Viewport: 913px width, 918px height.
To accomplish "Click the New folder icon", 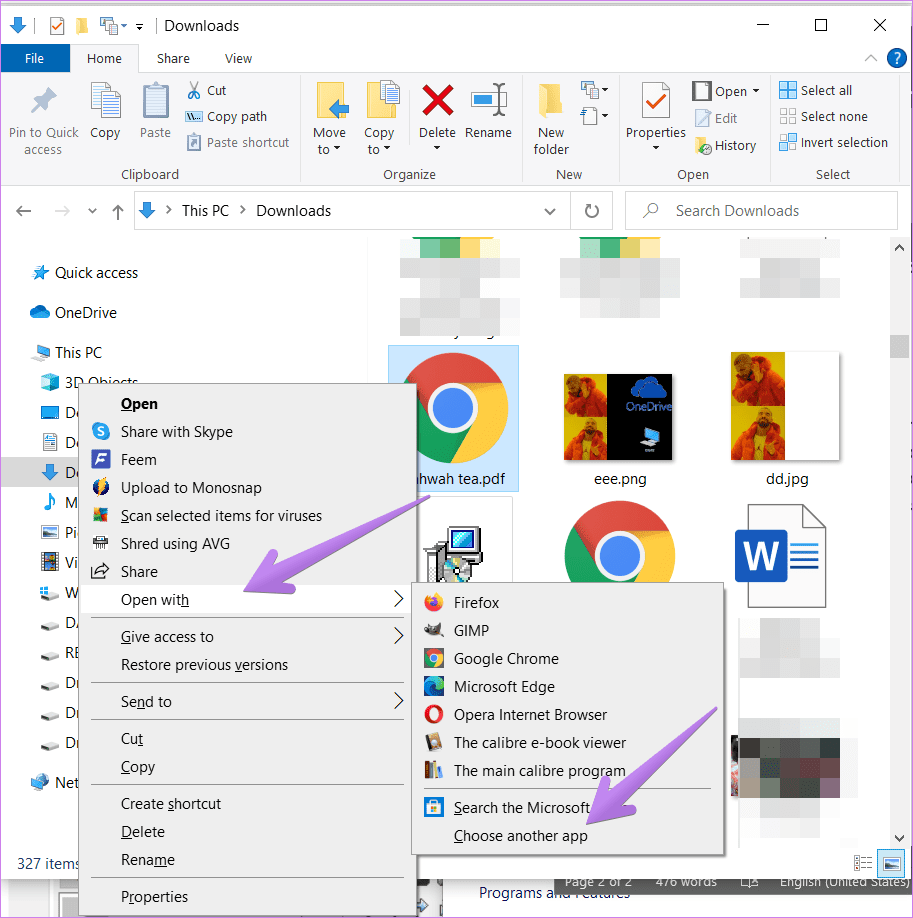I will click(x=550, y=101).
